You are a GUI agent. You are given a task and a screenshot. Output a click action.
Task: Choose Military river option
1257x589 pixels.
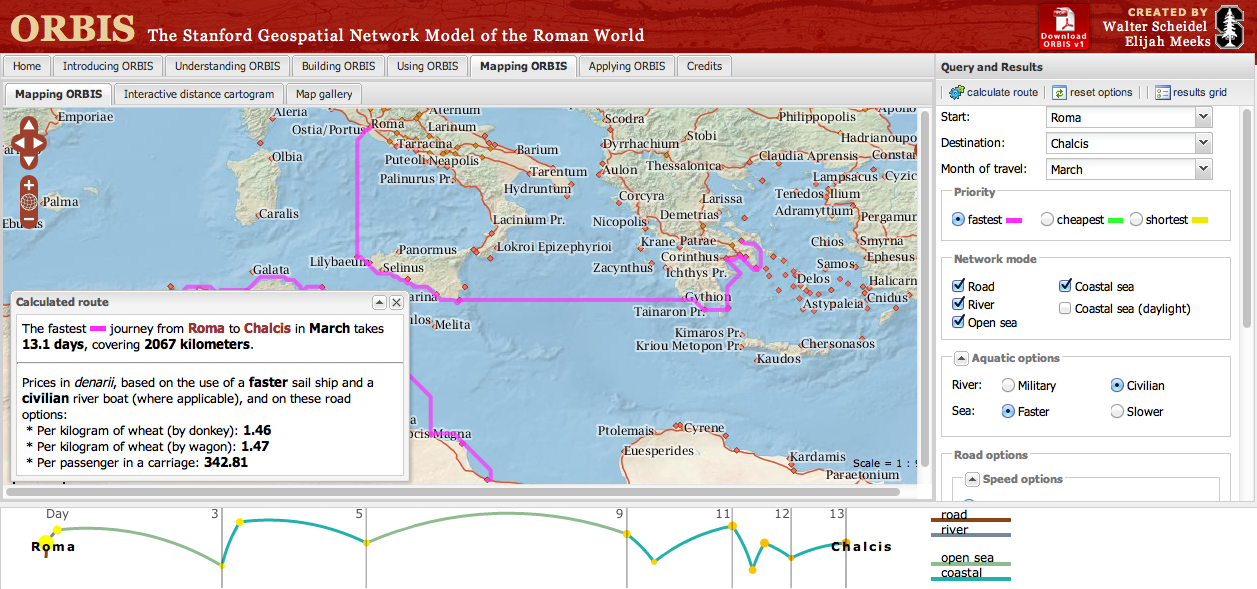1008,385
